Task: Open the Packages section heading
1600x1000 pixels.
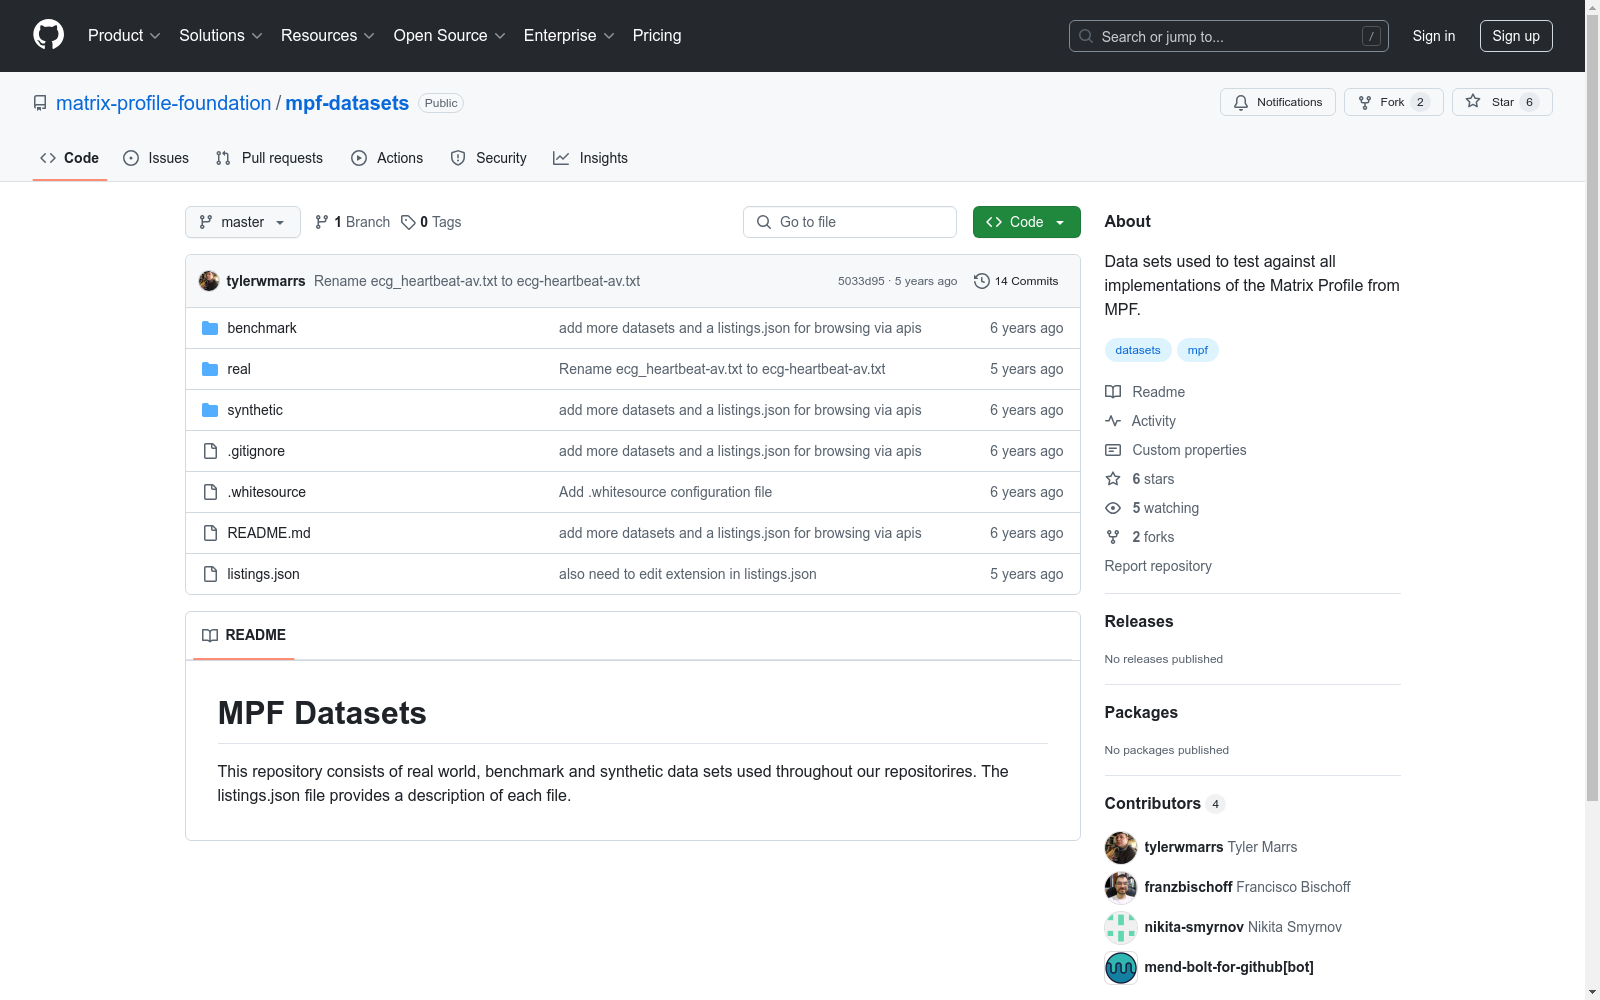Action: click(x=1141, y=712)
